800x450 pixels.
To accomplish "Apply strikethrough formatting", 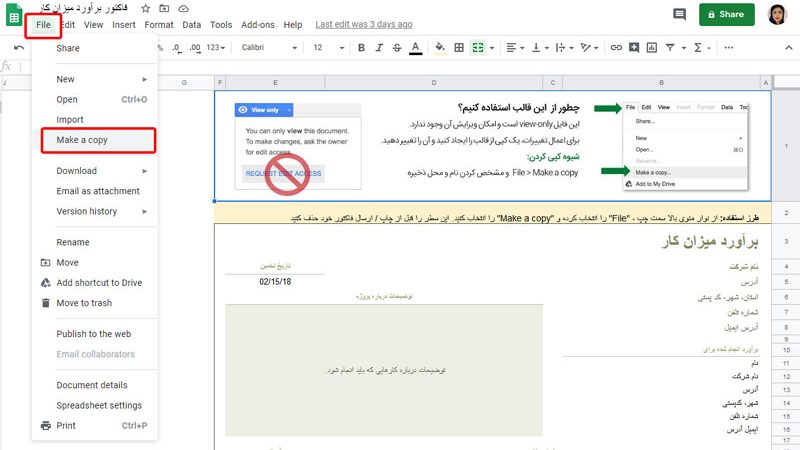I will (398, 47).
